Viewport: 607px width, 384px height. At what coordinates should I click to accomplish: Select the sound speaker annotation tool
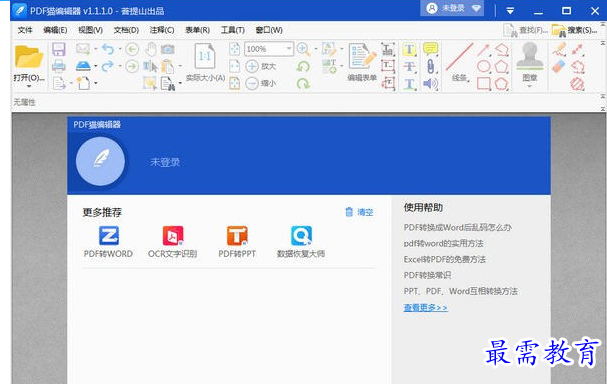coord(430,83)
